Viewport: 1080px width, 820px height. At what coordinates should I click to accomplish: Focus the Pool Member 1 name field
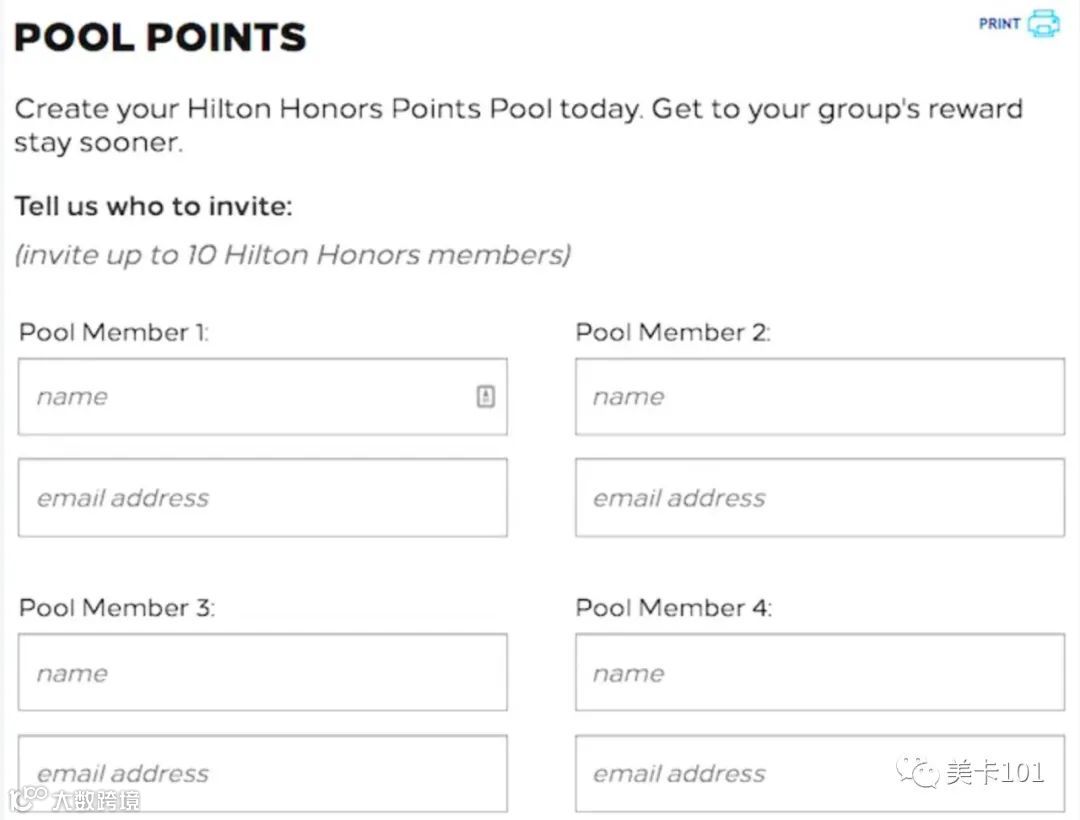click(250, 397)
